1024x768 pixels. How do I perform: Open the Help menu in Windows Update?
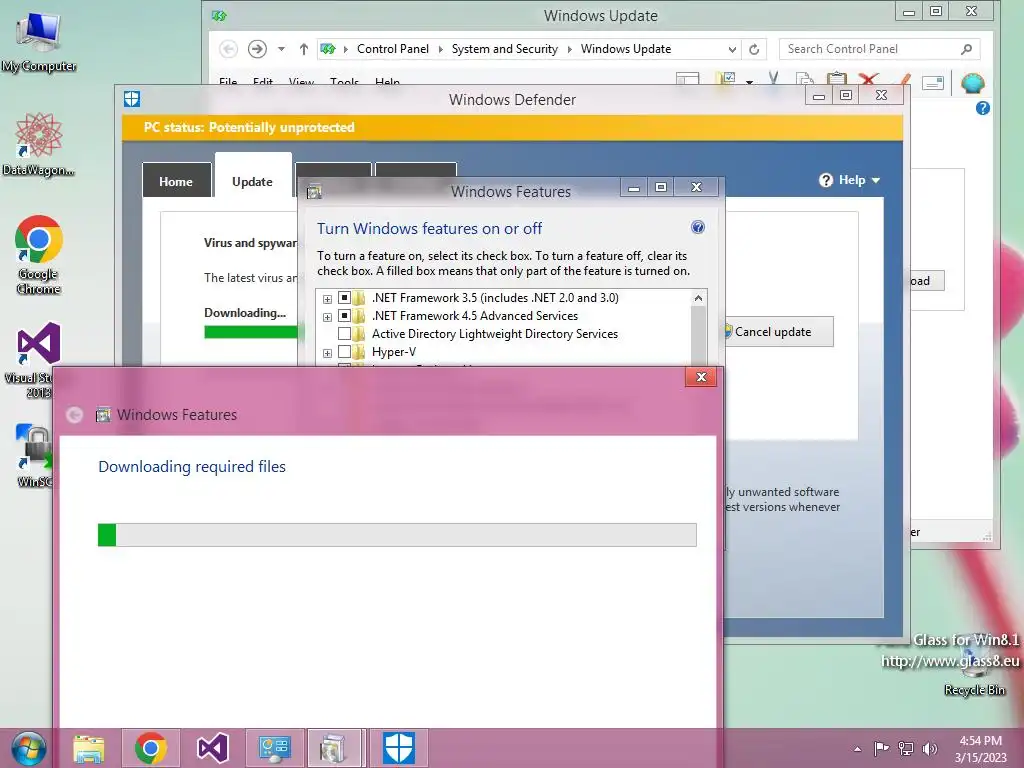[387, 82]
